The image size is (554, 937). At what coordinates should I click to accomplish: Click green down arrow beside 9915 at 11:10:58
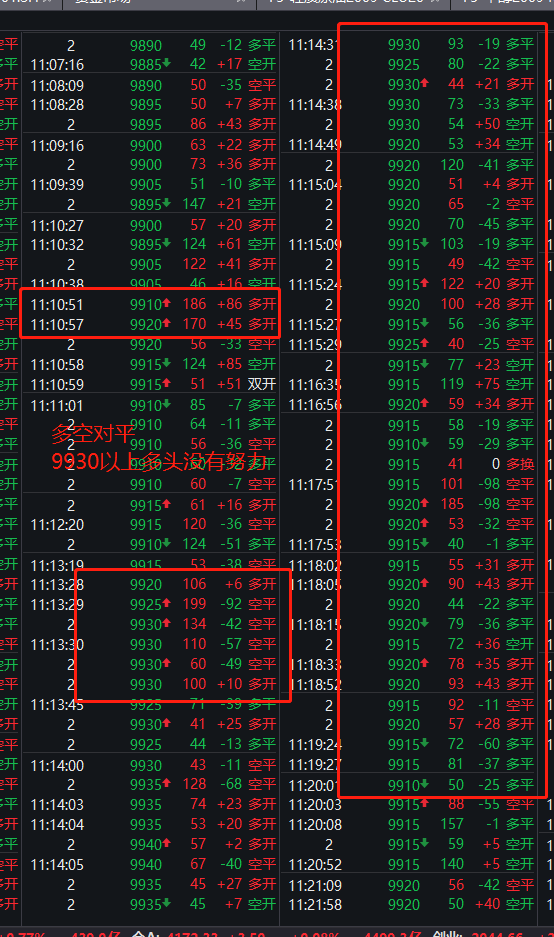click(x=167, y=363)
